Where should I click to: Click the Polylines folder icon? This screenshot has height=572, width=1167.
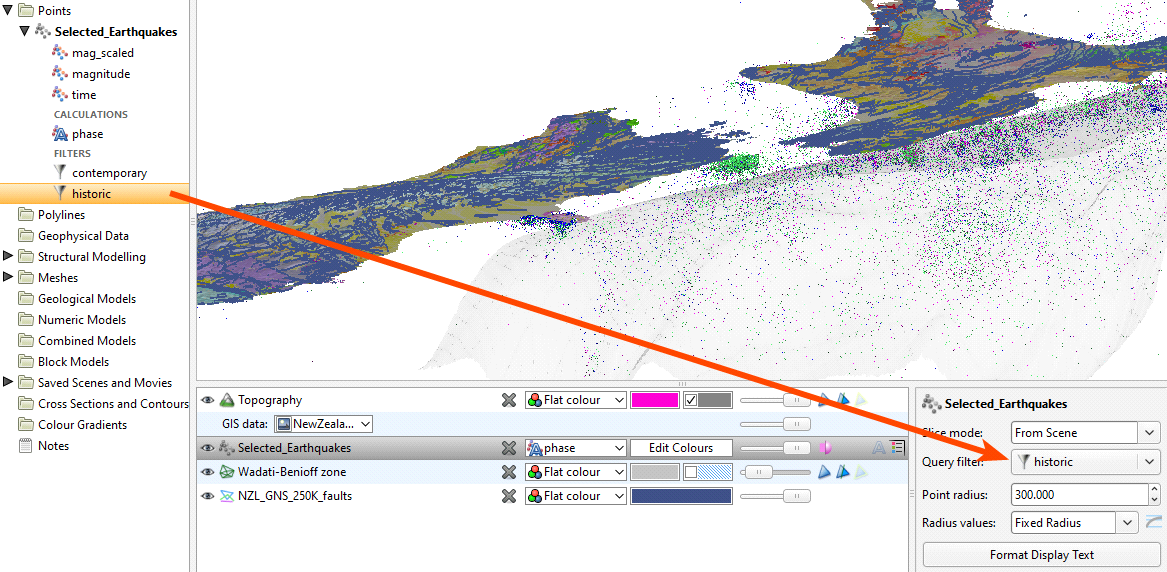25,215
